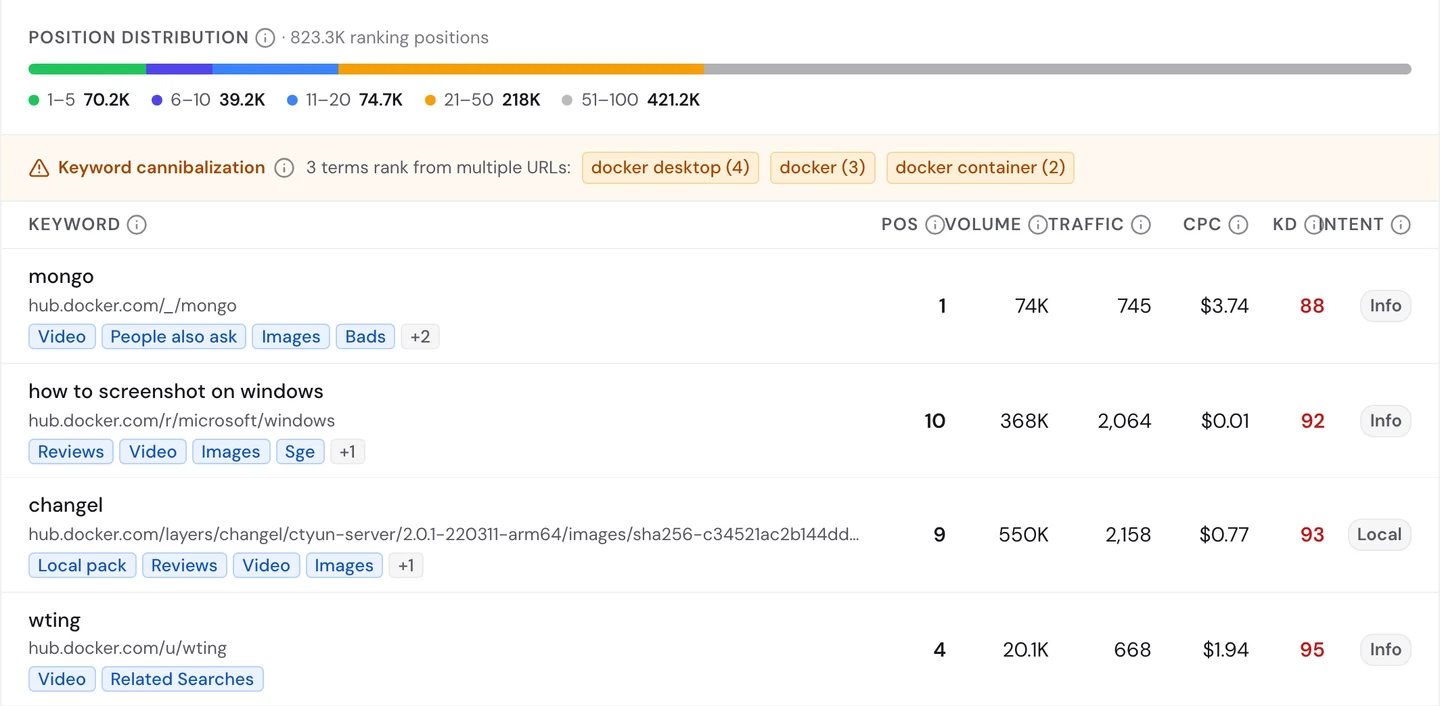Screen dimensions: 1440x706
Task: Sort by the KEYWORD column header
Action: point(74,225)
